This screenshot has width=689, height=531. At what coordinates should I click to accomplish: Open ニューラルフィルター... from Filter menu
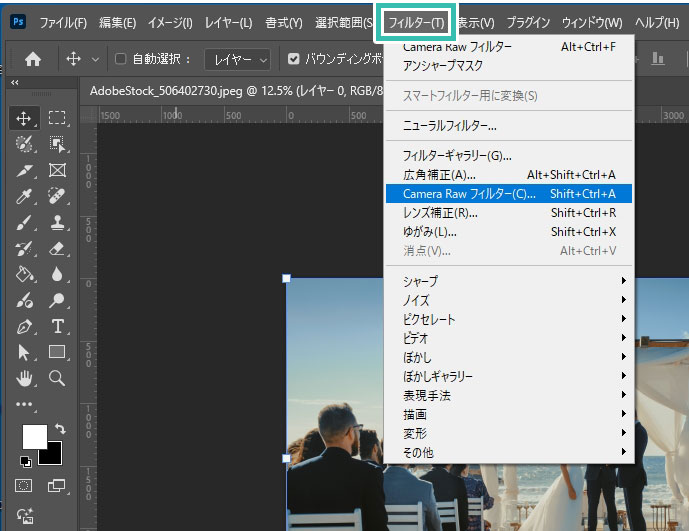click(449, 126)
